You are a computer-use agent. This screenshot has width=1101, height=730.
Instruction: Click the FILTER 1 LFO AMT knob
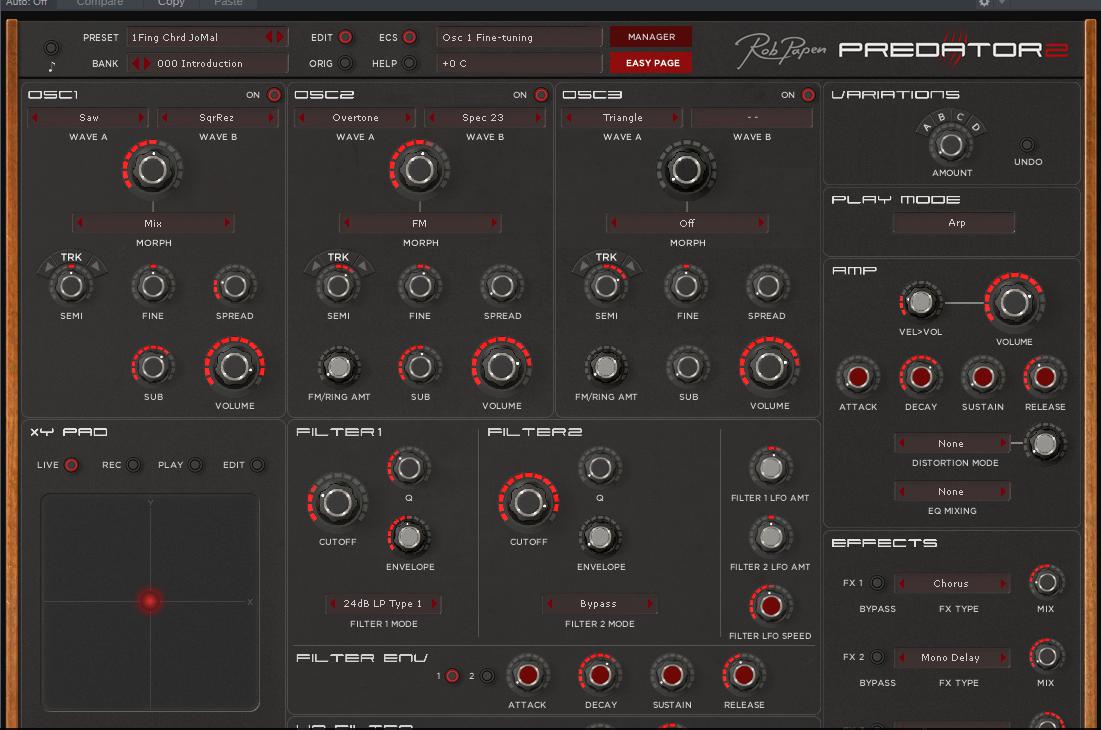770,467
